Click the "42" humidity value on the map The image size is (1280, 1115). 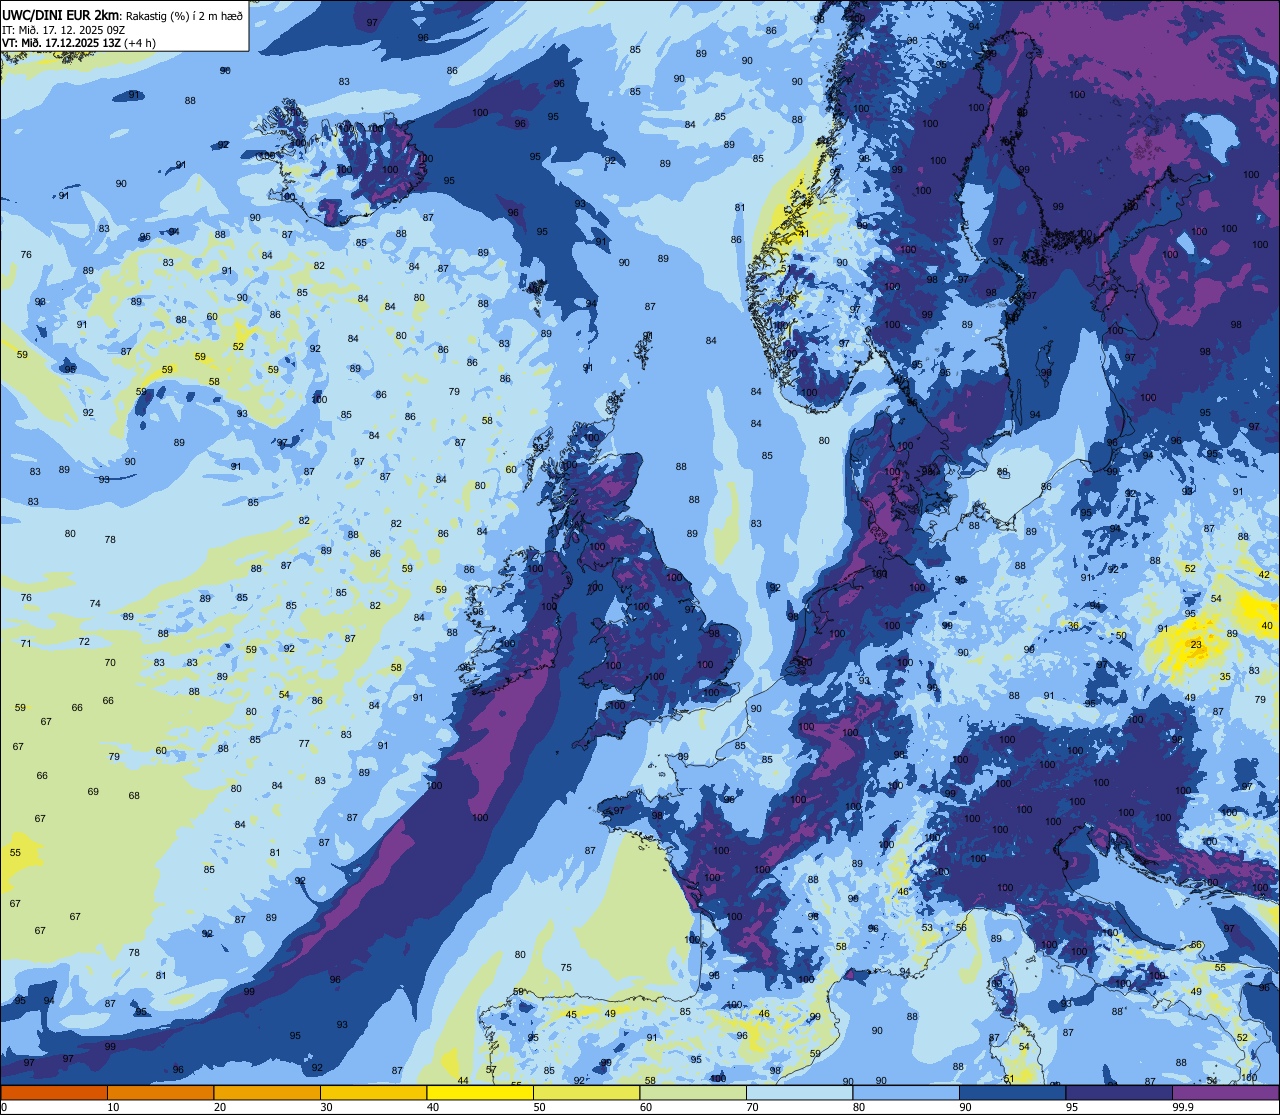tap(1264, 574)
